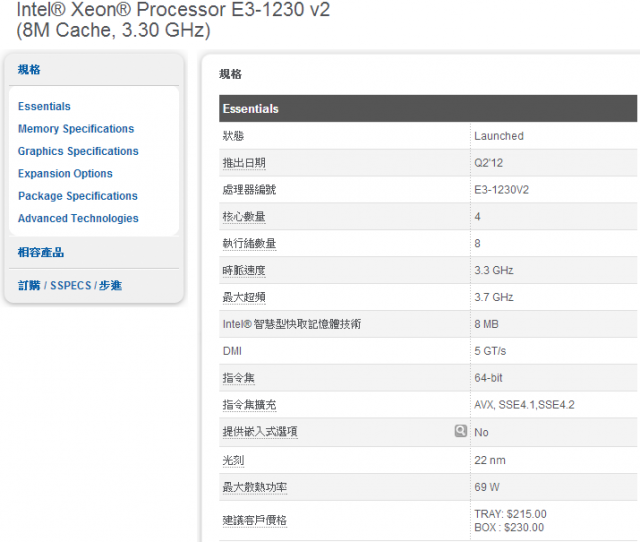
Task: Click the 處理器編號 spec label
Action: 249,190
